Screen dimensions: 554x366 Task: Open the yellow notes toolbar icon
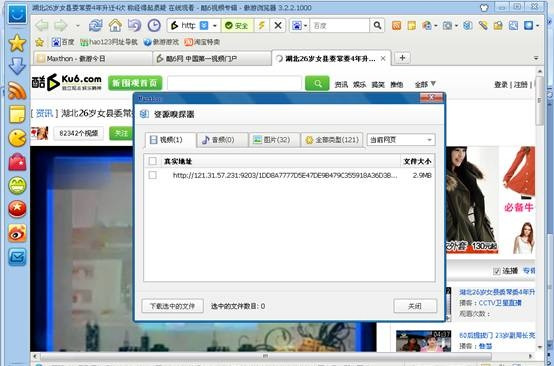pos(412,25)
